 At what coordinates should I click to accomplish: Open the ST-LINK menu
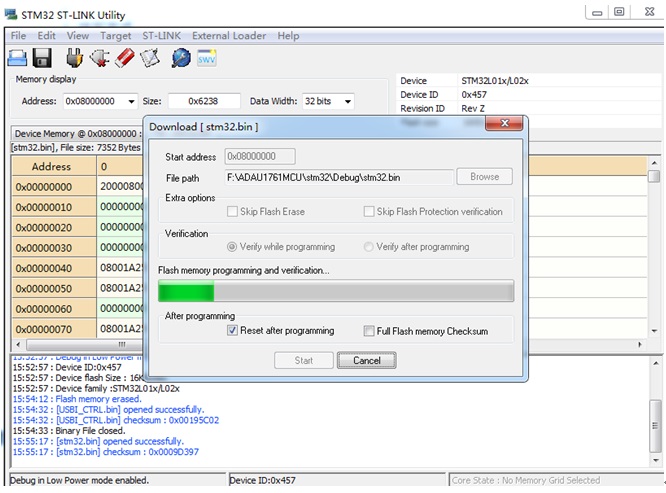[161, 36]
